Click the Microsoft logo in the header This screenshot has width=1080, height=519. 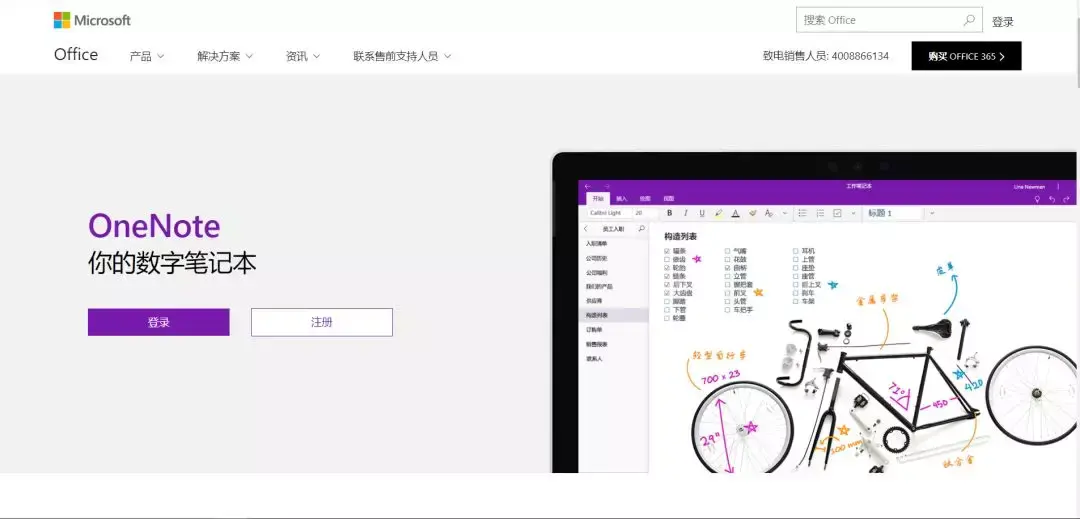[x=92, y=20]
